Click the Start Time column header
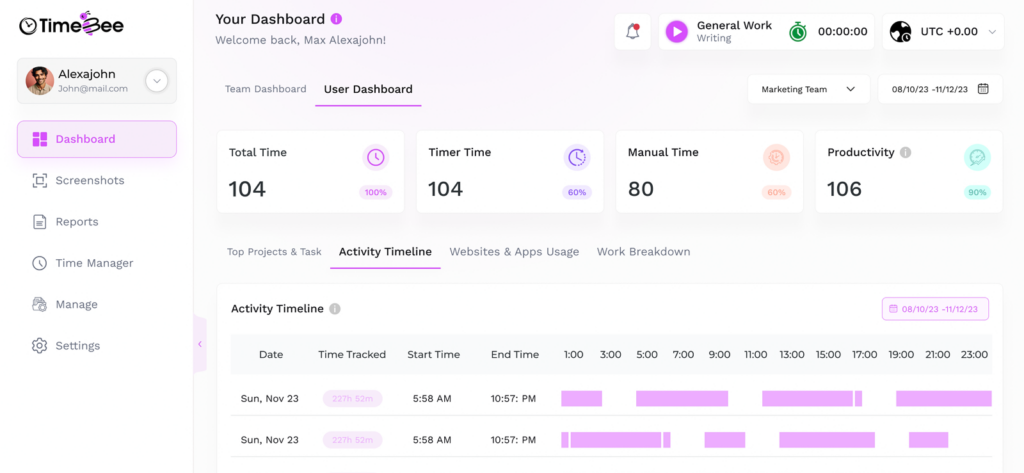Screen dimensions: 1024x473 point(434,355)
